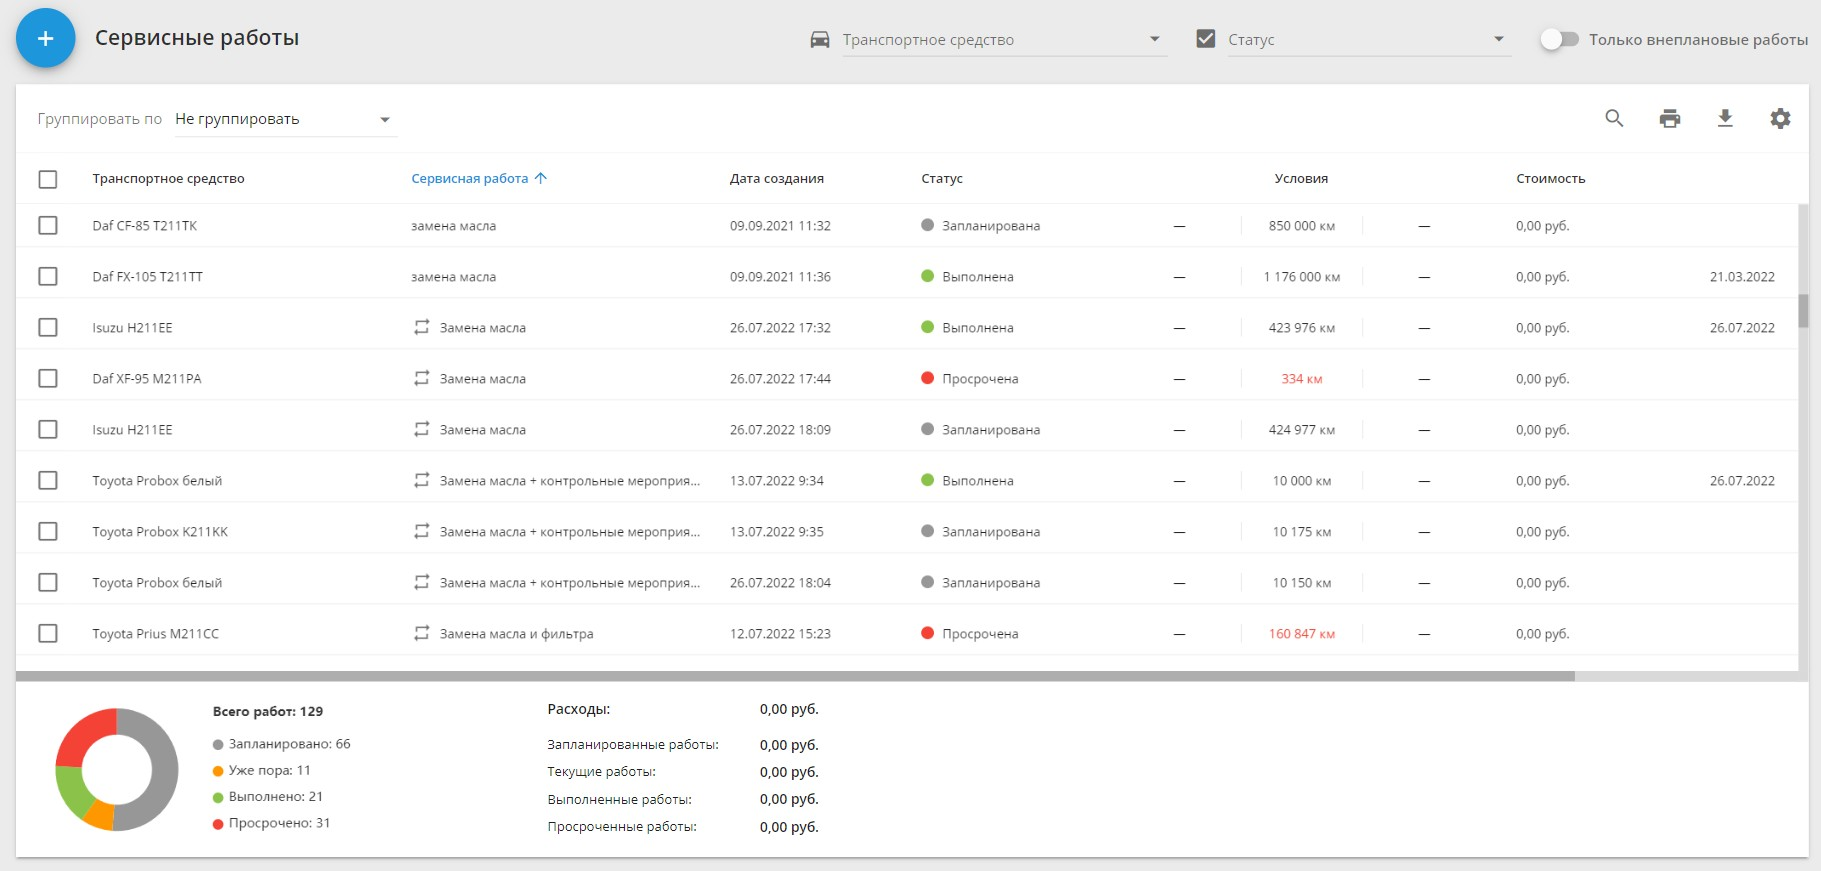Click gray status dot in Daf CF-85 row
This screenshot has width=1821, height=871.
coord(927,225)
